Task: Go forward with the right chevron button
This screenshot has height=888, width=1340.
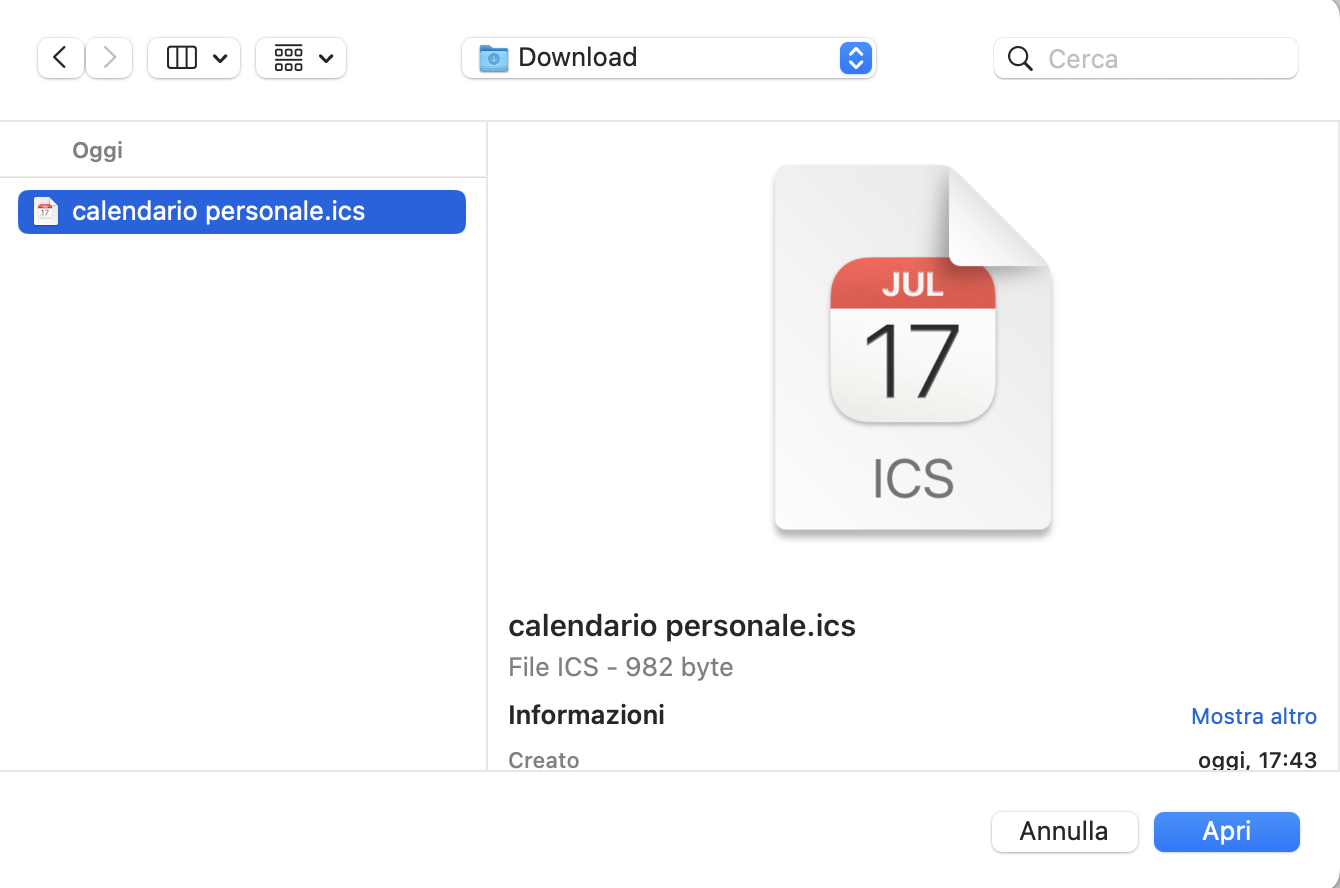Action: tap(109, 58)
